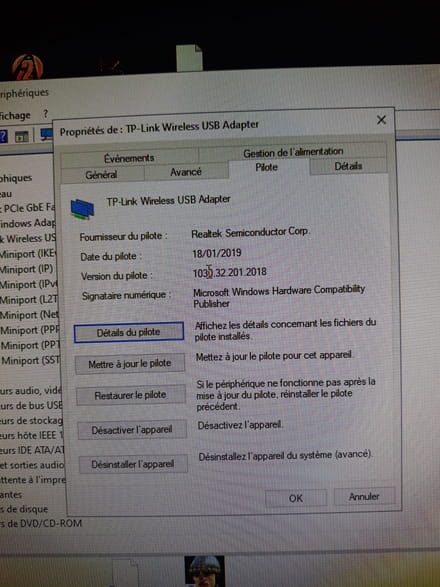Click Désinstaller l'appareil button

coord(133,464)
